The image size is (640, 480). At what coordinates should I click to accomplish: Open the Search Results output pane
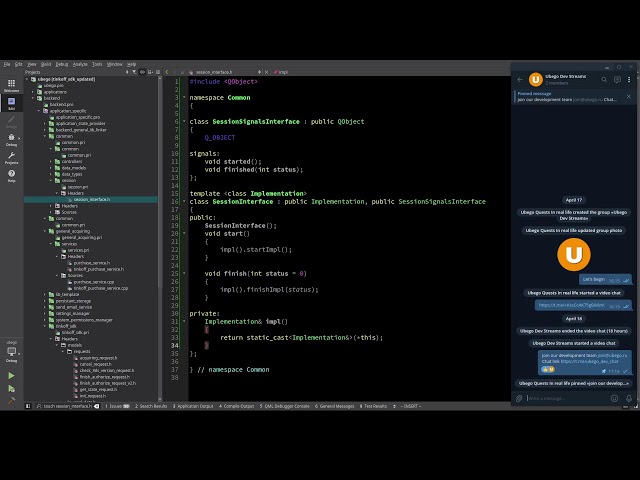pyautogui.click(x=151, y=406)
